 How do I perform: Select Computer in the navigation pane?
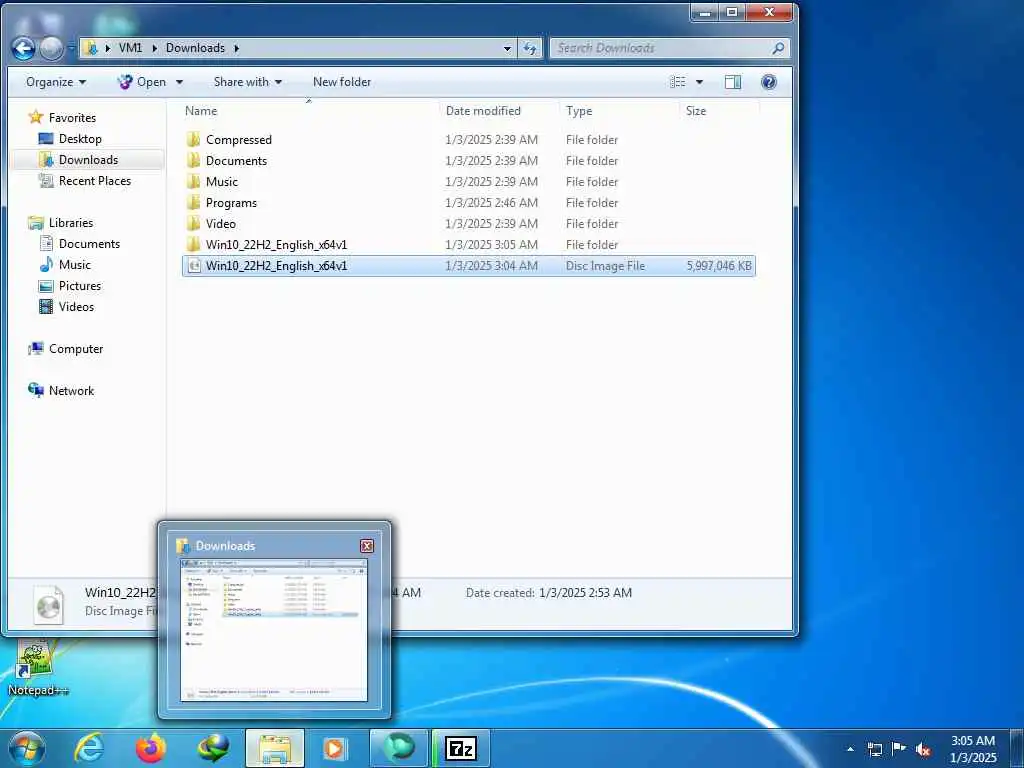(76, 349)
